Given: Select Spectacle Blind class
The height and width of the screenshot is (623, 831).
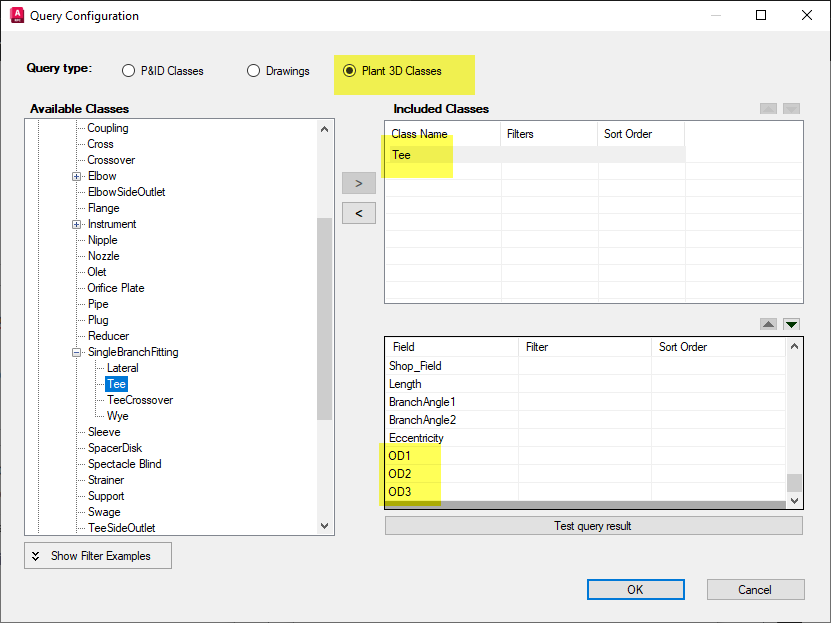Looking at the screenshot, I should (125, 464).
